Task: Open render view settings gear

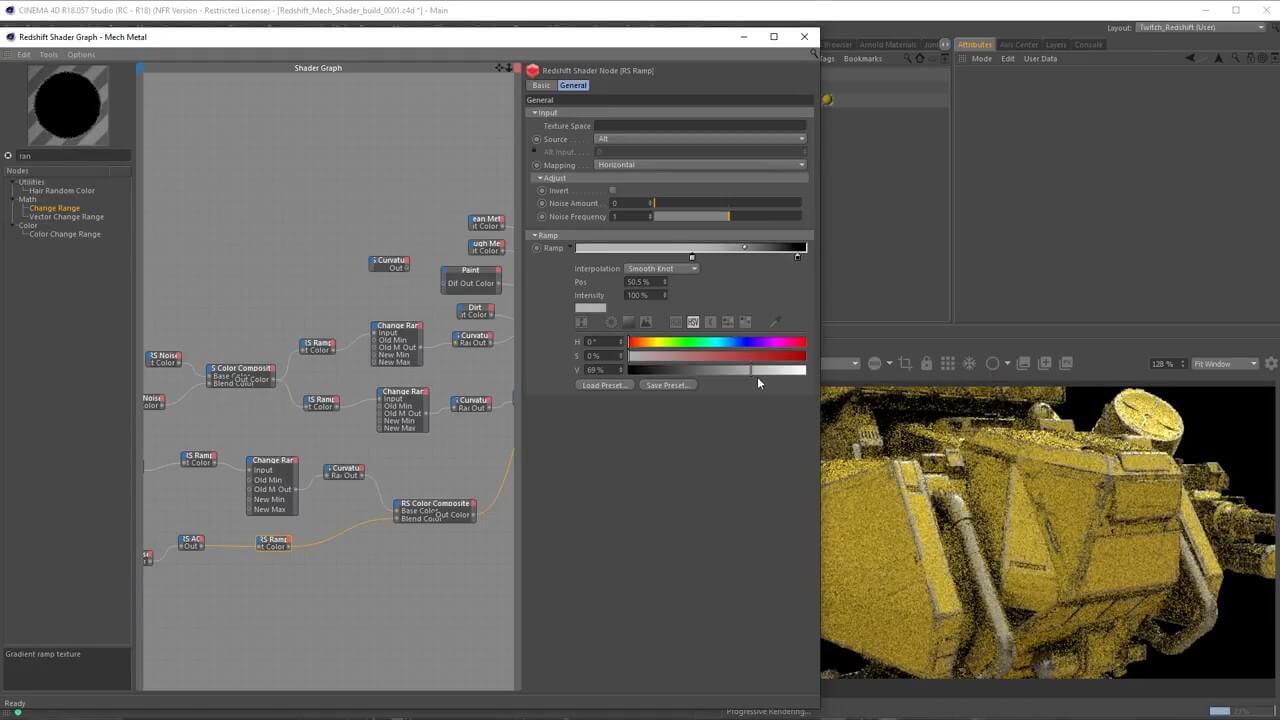Action: [1271, 364]
